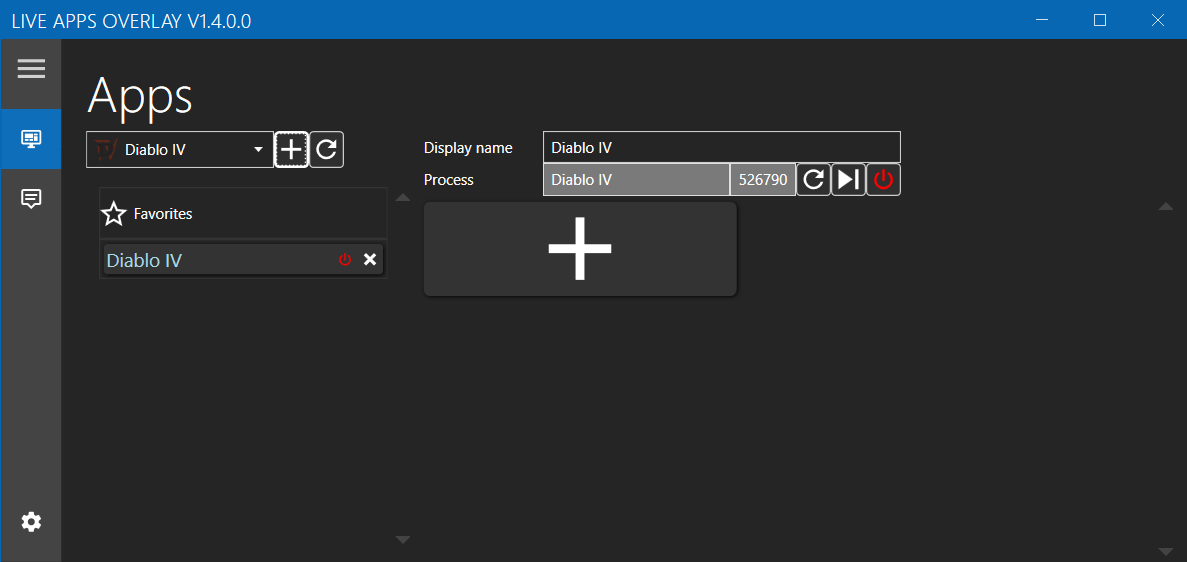Switch to the Apps monitor sidebar tab
The width and height of the screenshot is (1187, 562).
[31, 139]
